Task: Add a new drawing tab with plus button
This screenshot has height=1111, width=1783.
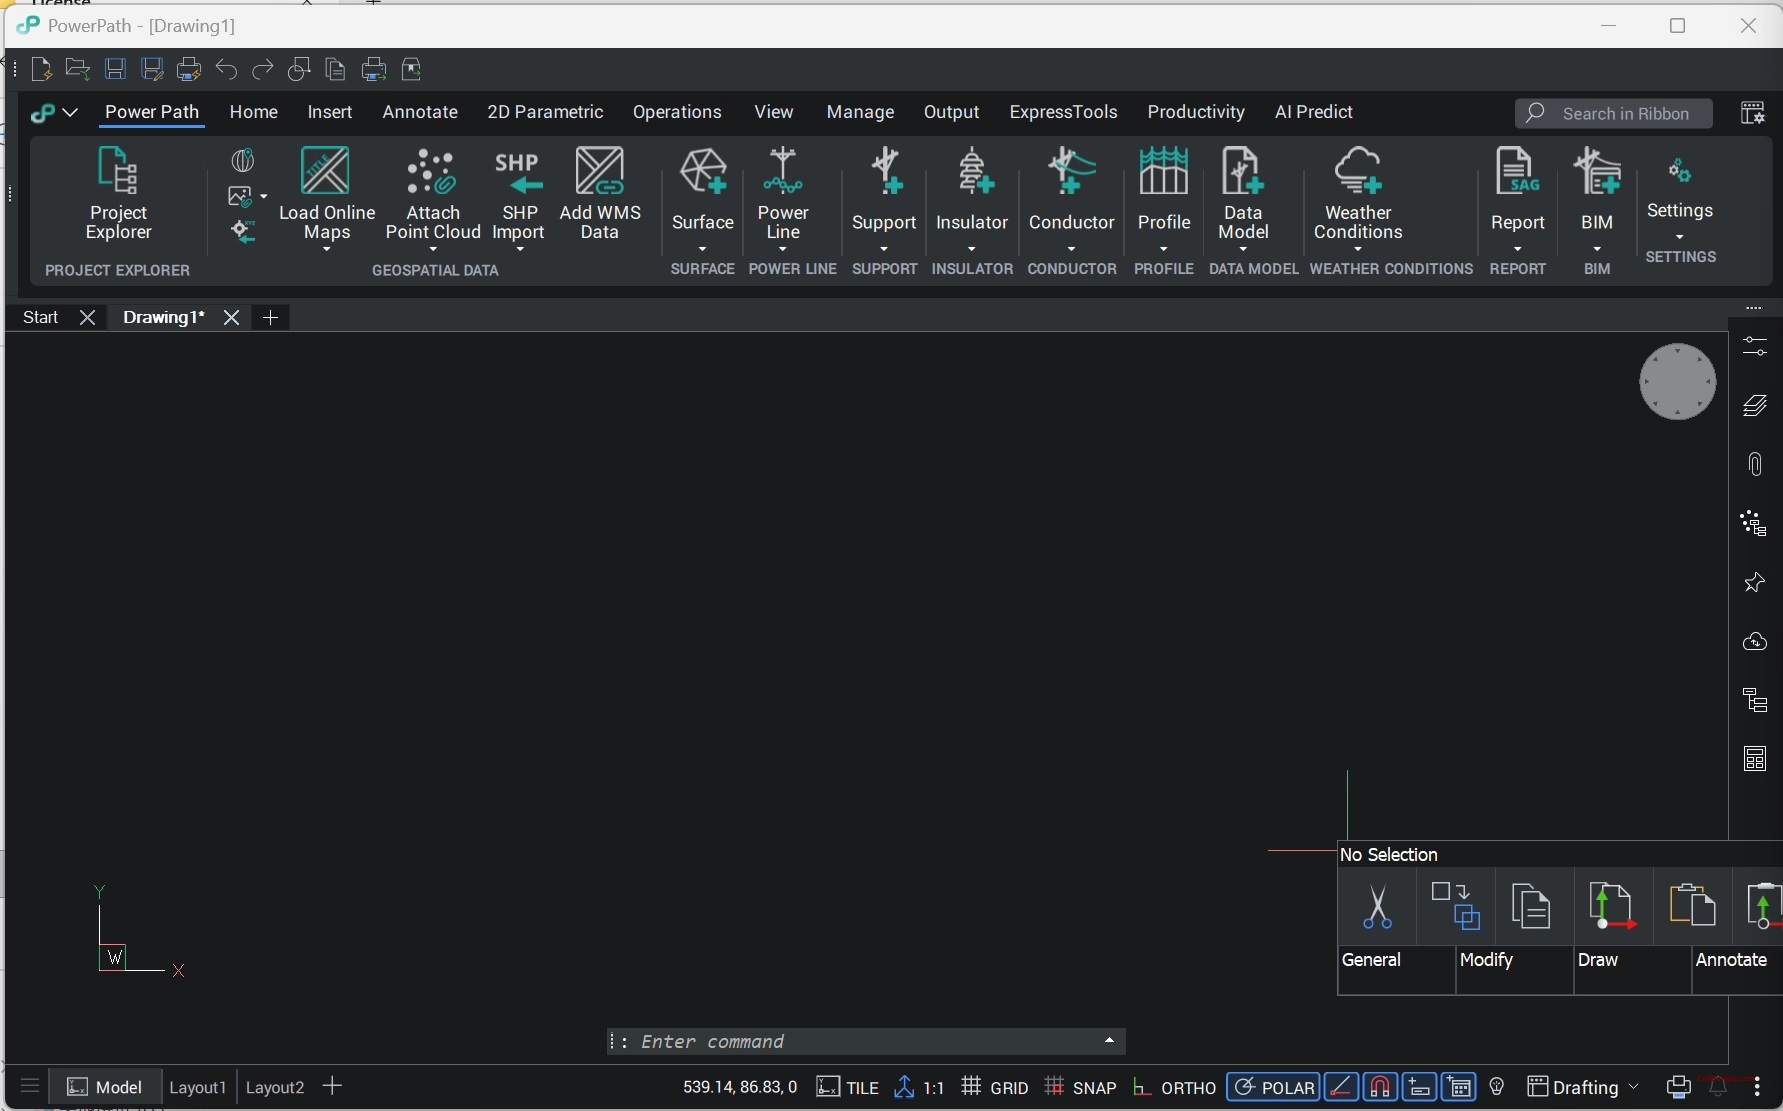Action: pyautogui.click(x=270, y=318)
